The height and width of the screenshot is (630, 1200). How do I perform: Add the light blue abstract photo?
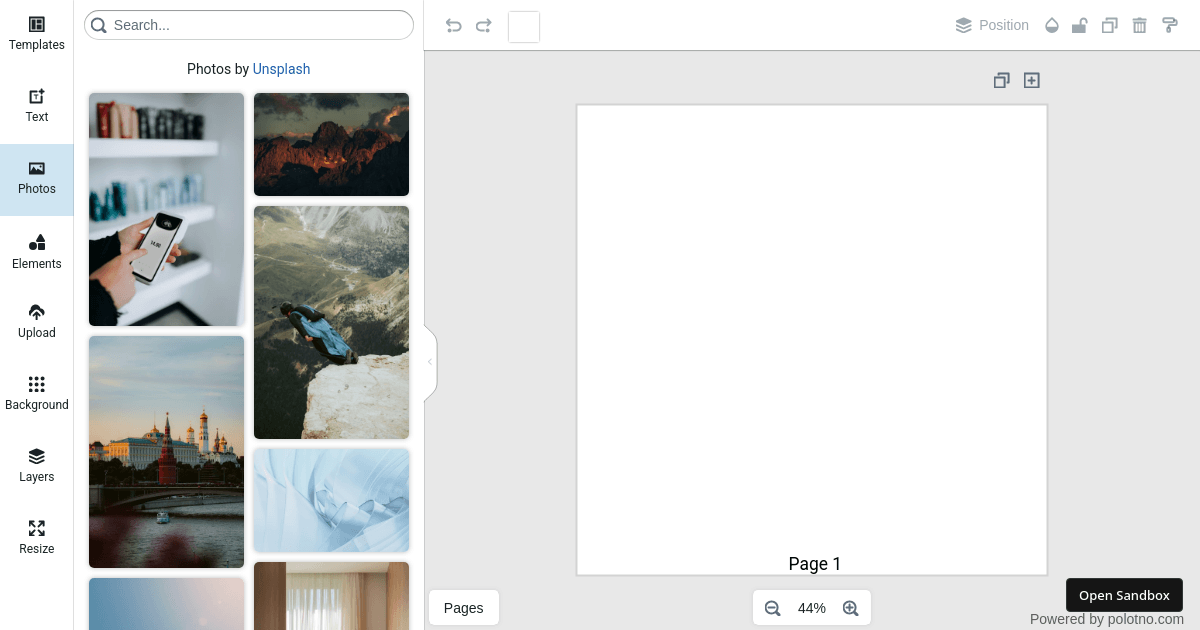[331, 500]
